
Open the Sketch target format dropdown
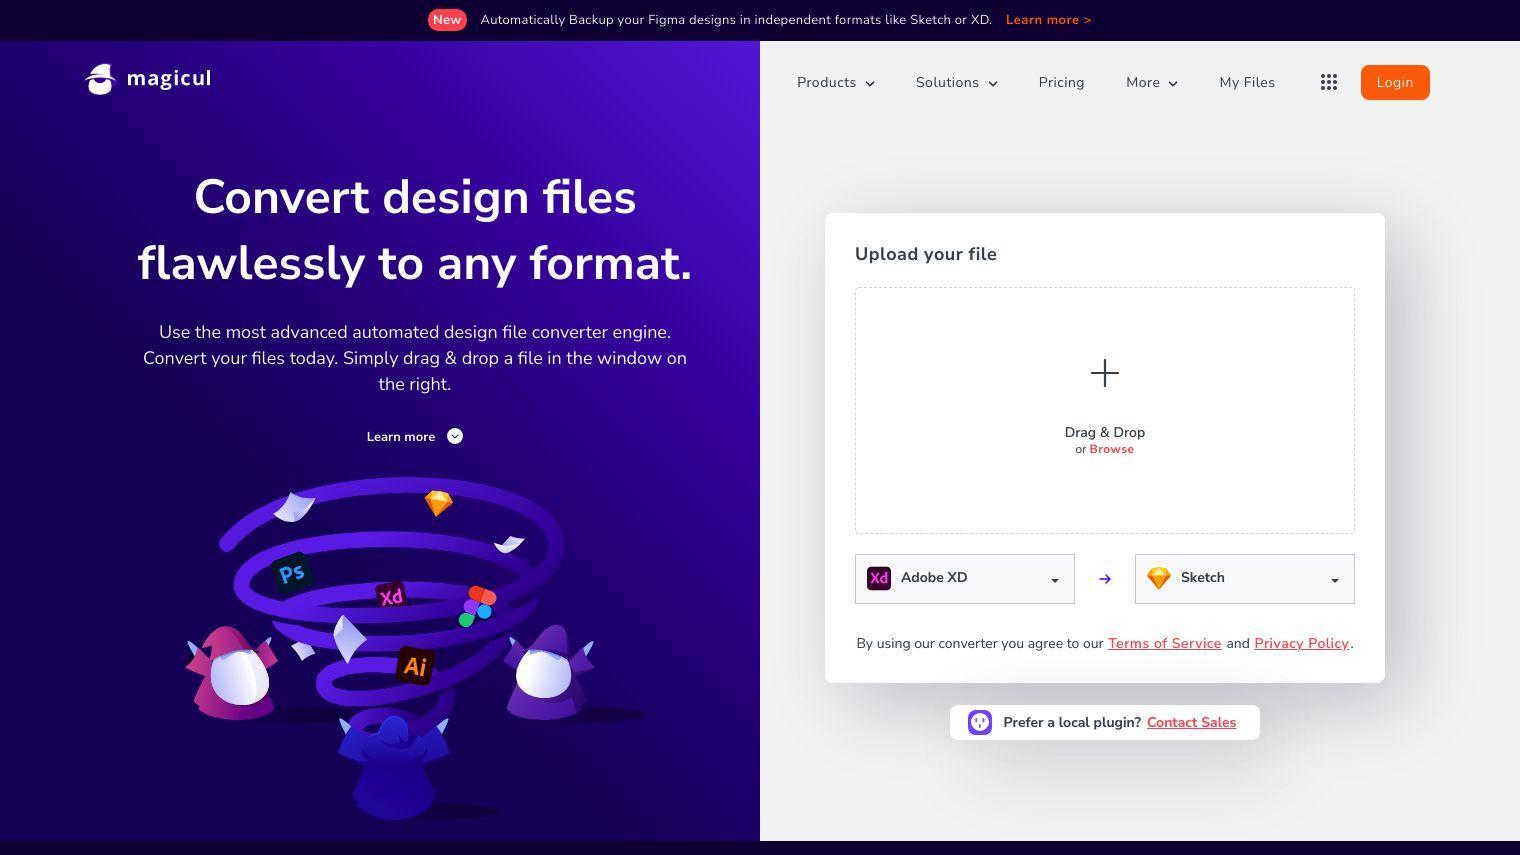tap(1245, 579)
